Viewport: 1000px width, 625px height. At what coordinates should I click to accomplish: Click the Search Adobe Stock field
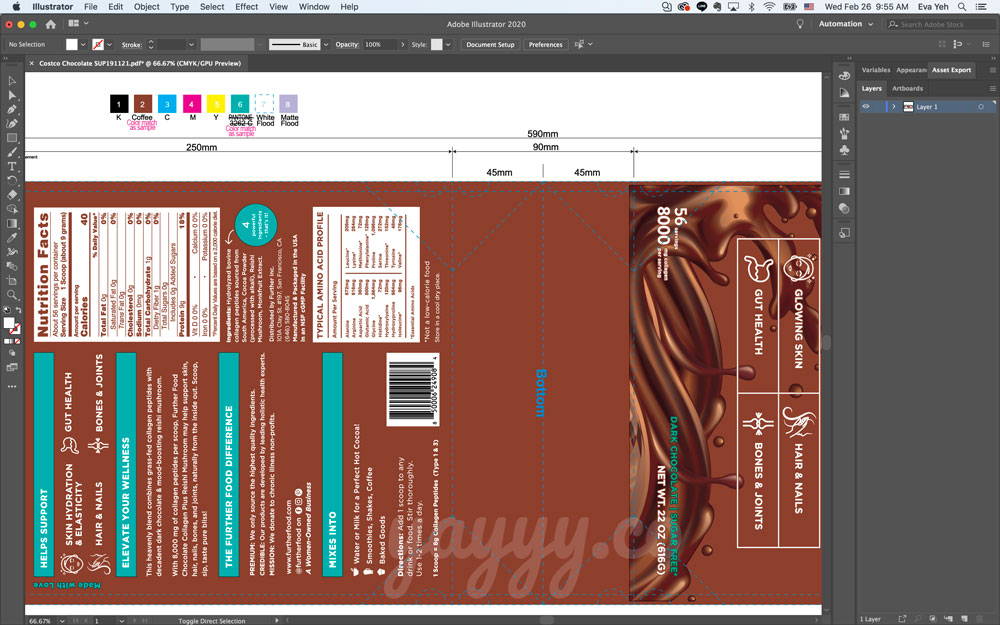pos(940,24)
